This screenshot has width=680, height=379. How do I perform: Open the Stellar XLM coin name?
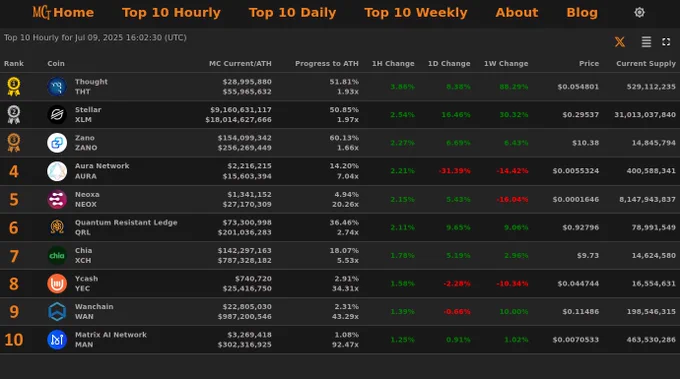88,114
